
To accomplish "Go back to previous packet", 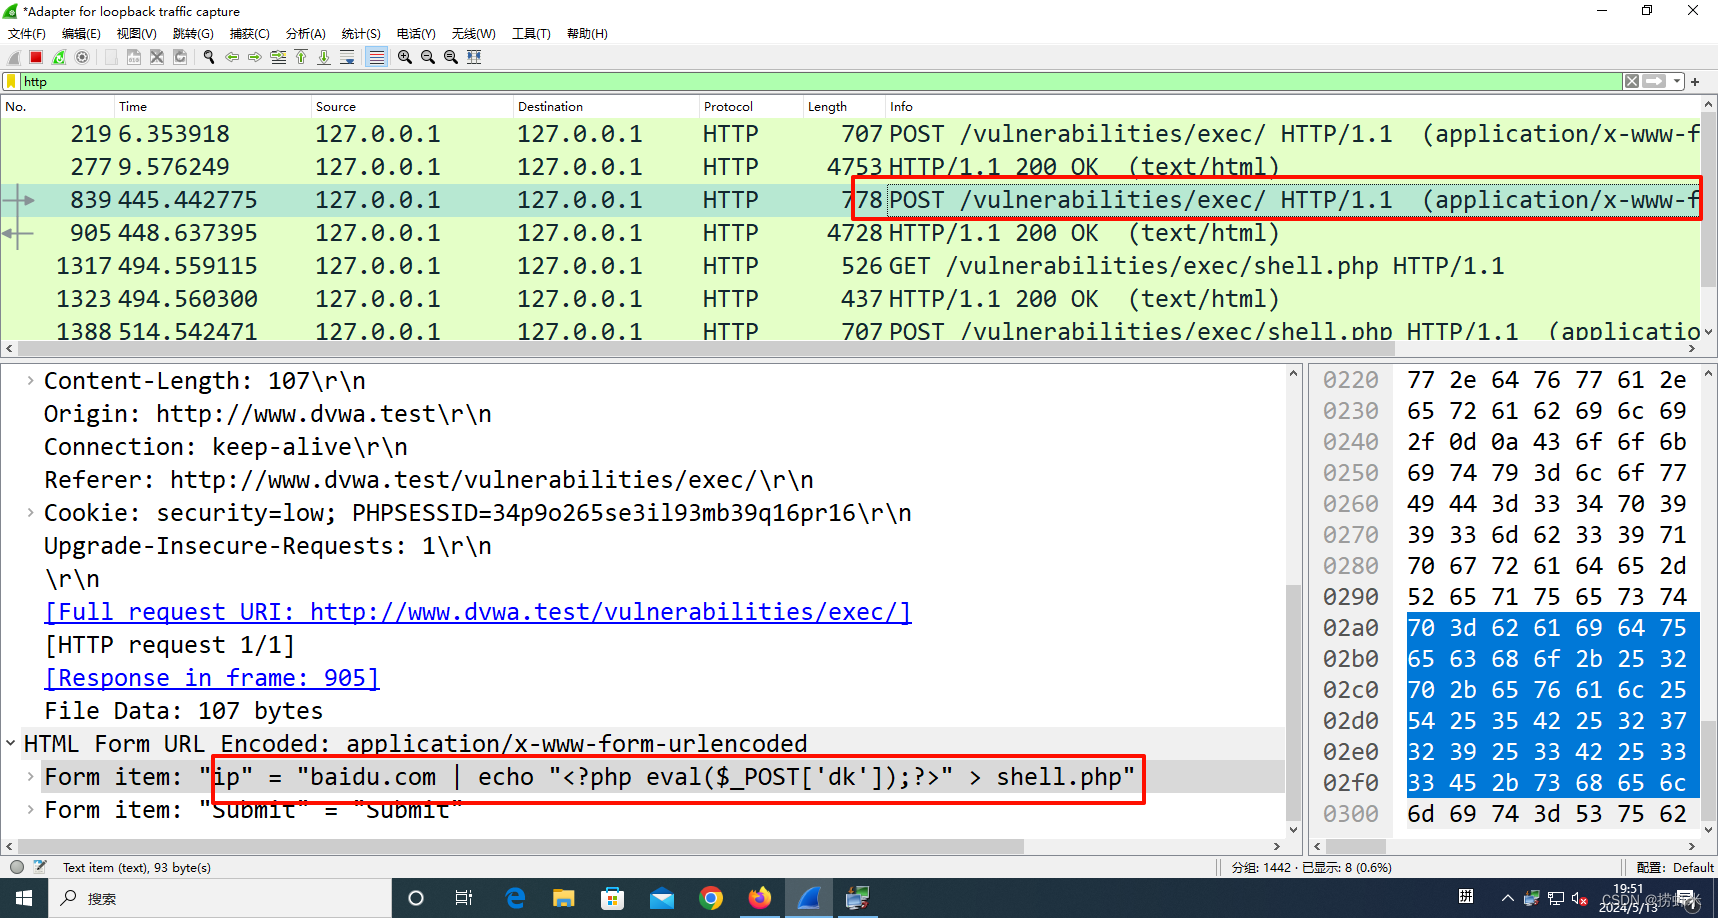I will coord(232,57).
